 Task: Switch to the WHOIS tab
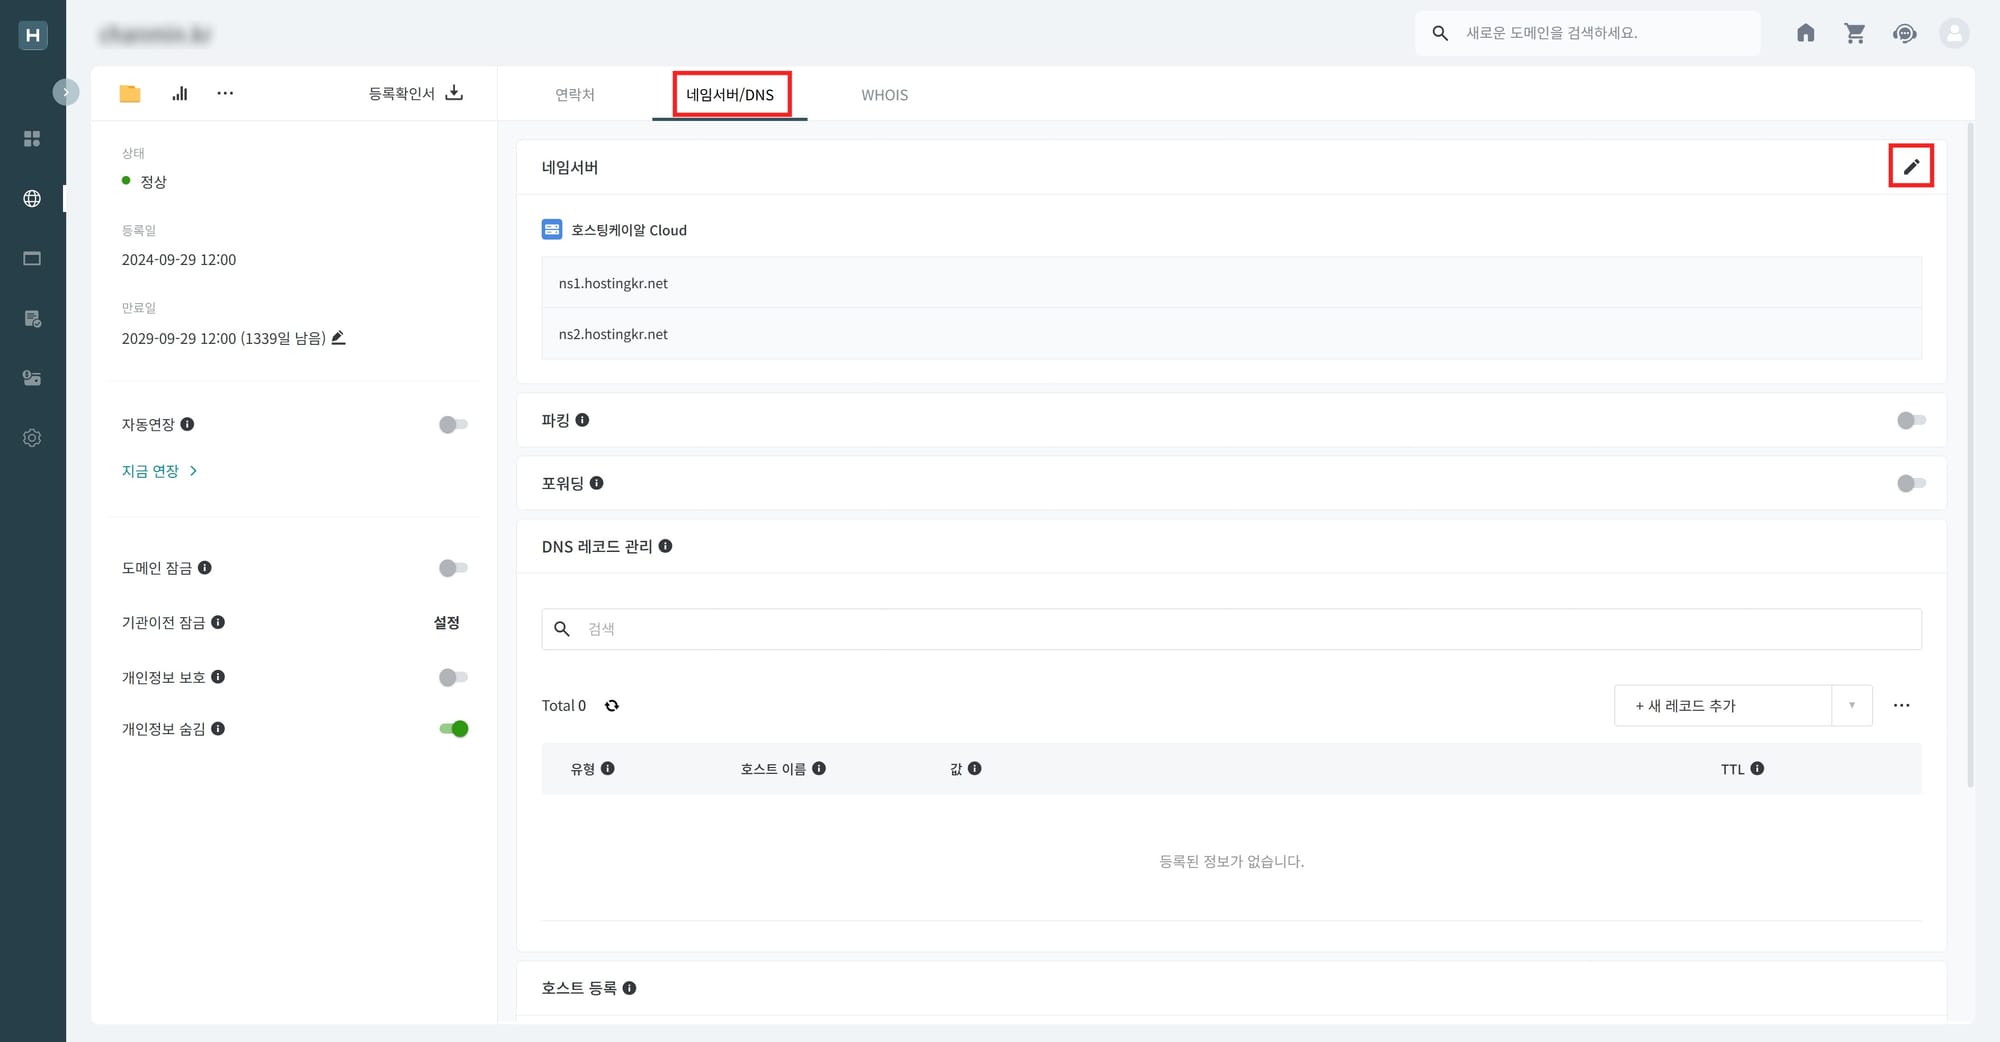pyautogui.click(x=884, y=94)
